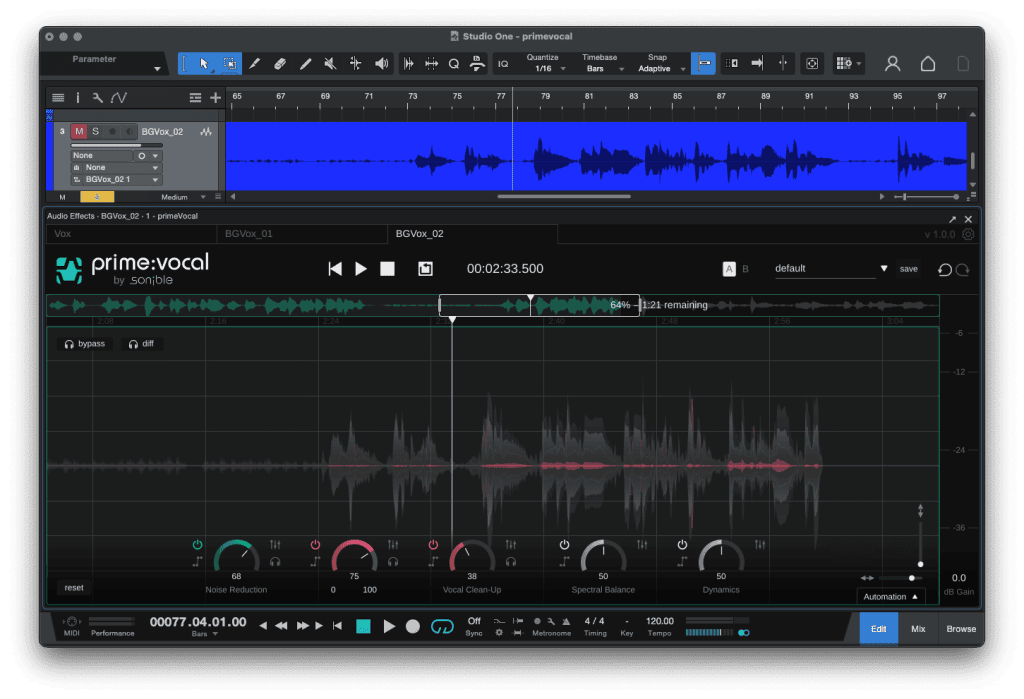Show automation with the curve icon
1024x699 pixels.
point(119,98)
